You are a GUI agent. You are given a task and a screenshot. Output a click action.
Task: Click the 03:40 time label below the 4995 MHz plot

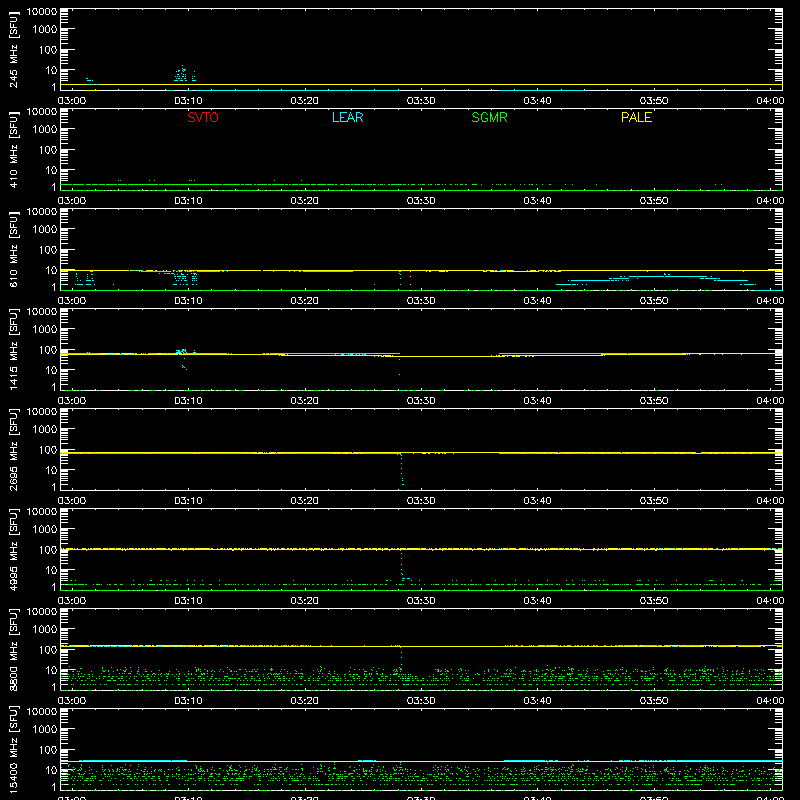(x=537, y=601)
